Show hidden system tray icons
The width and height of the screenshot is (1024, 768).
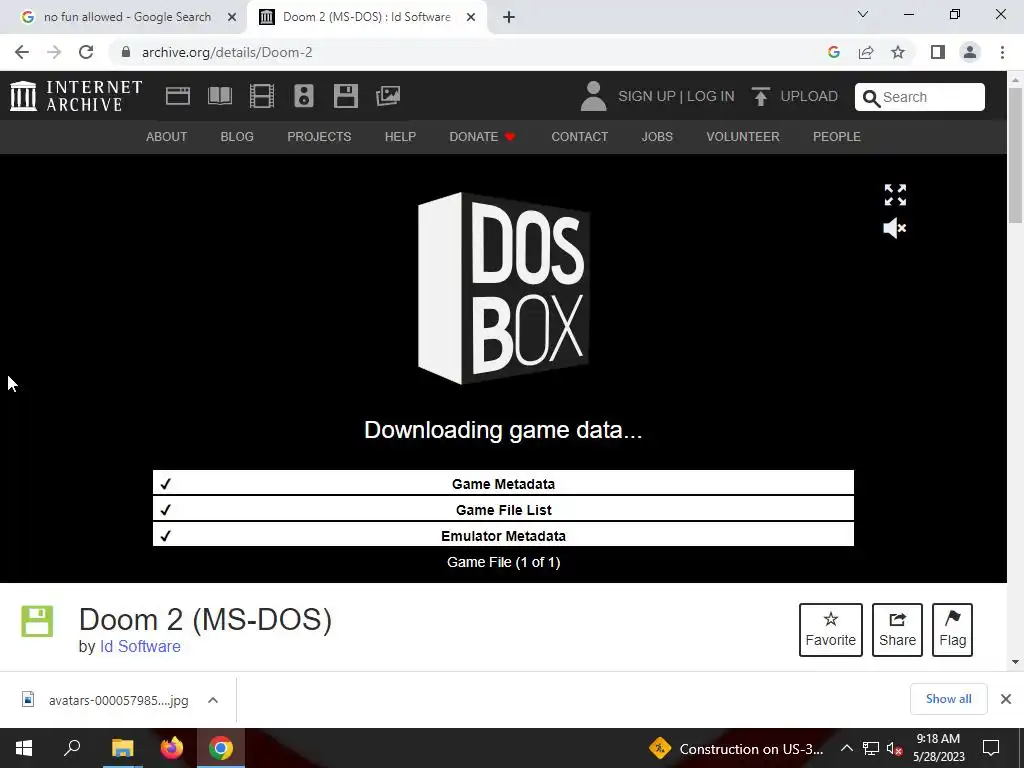coord(846,748)
